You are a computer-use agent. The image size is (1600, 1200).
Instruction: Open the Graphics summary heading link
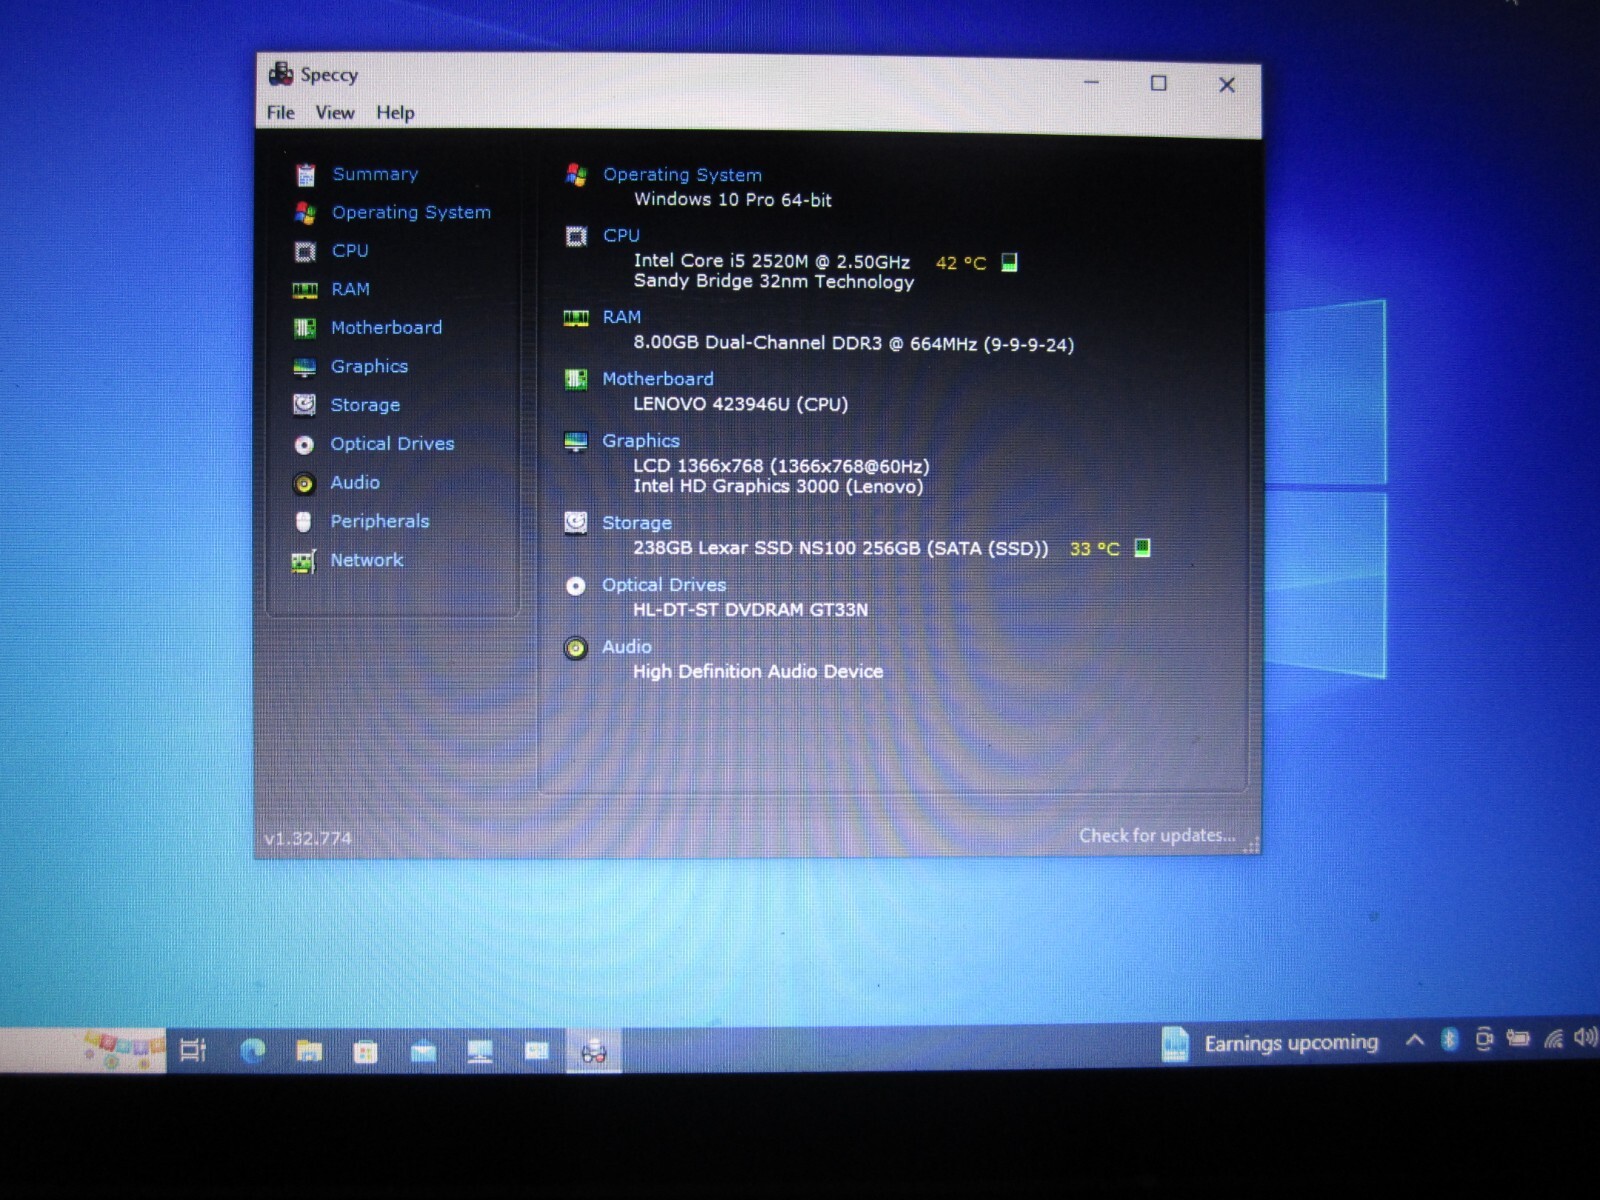(x=641, y=441)
